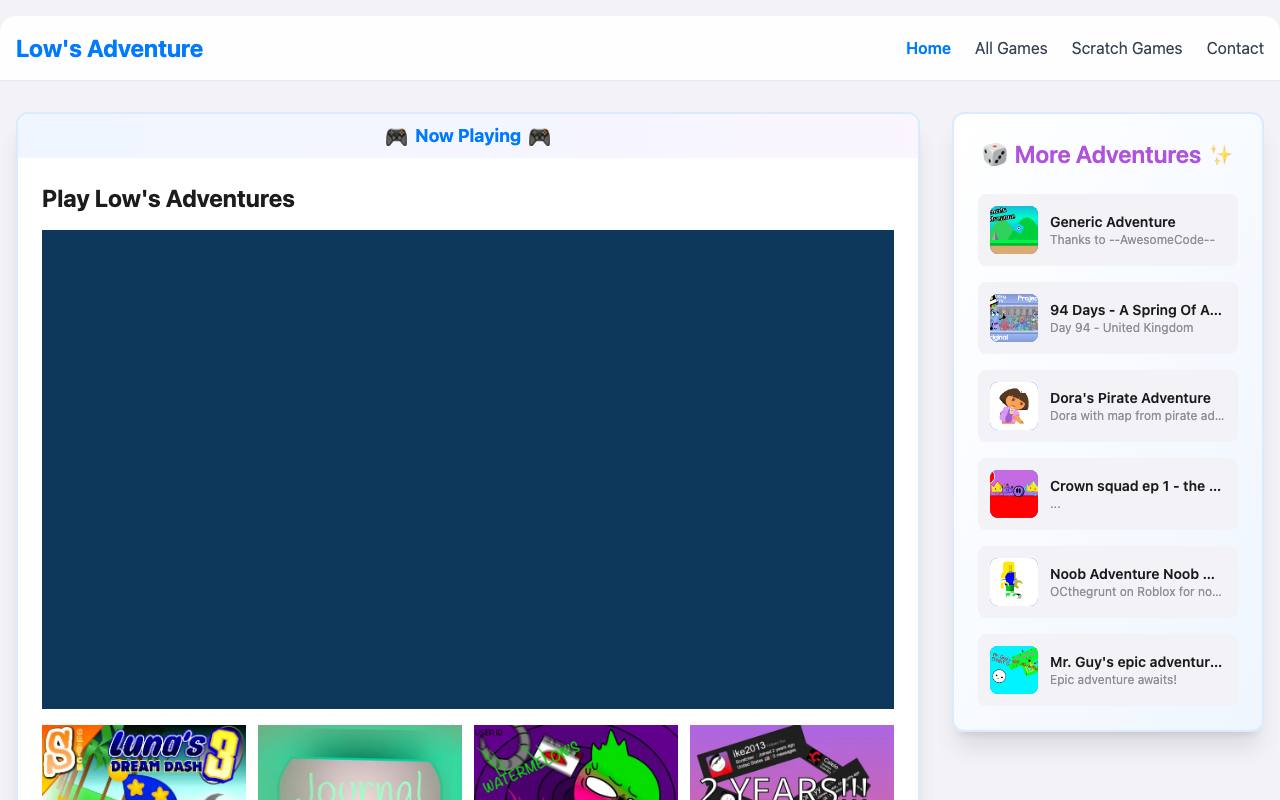Click the 'Epic adventure awaits!' subtitle
Viewport: 1280px width, 800px height.
click(x=1113, y=680)
